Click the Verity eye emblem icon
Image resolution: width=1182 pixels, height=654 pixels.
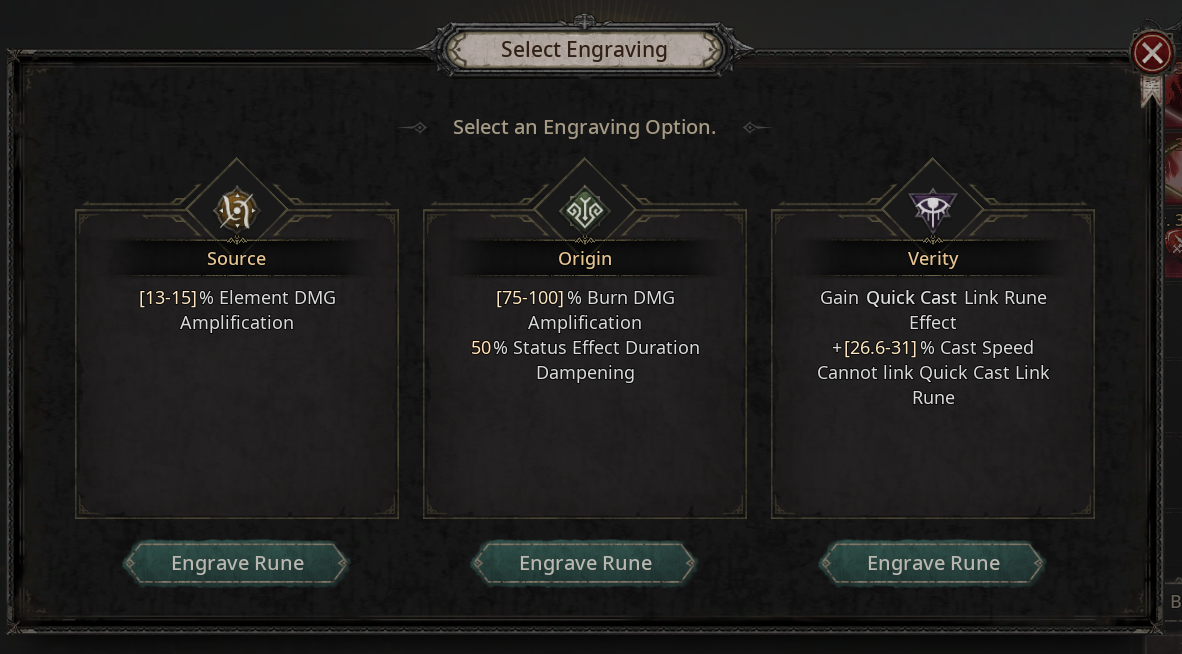933,210
